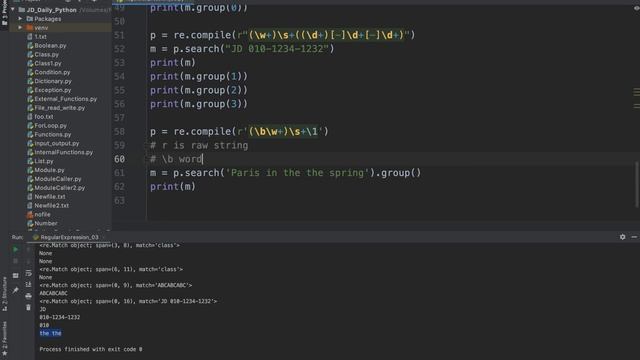Open File_read_write.py in the project tree
The height and width of the screenshot is (360, 640).
60,108
